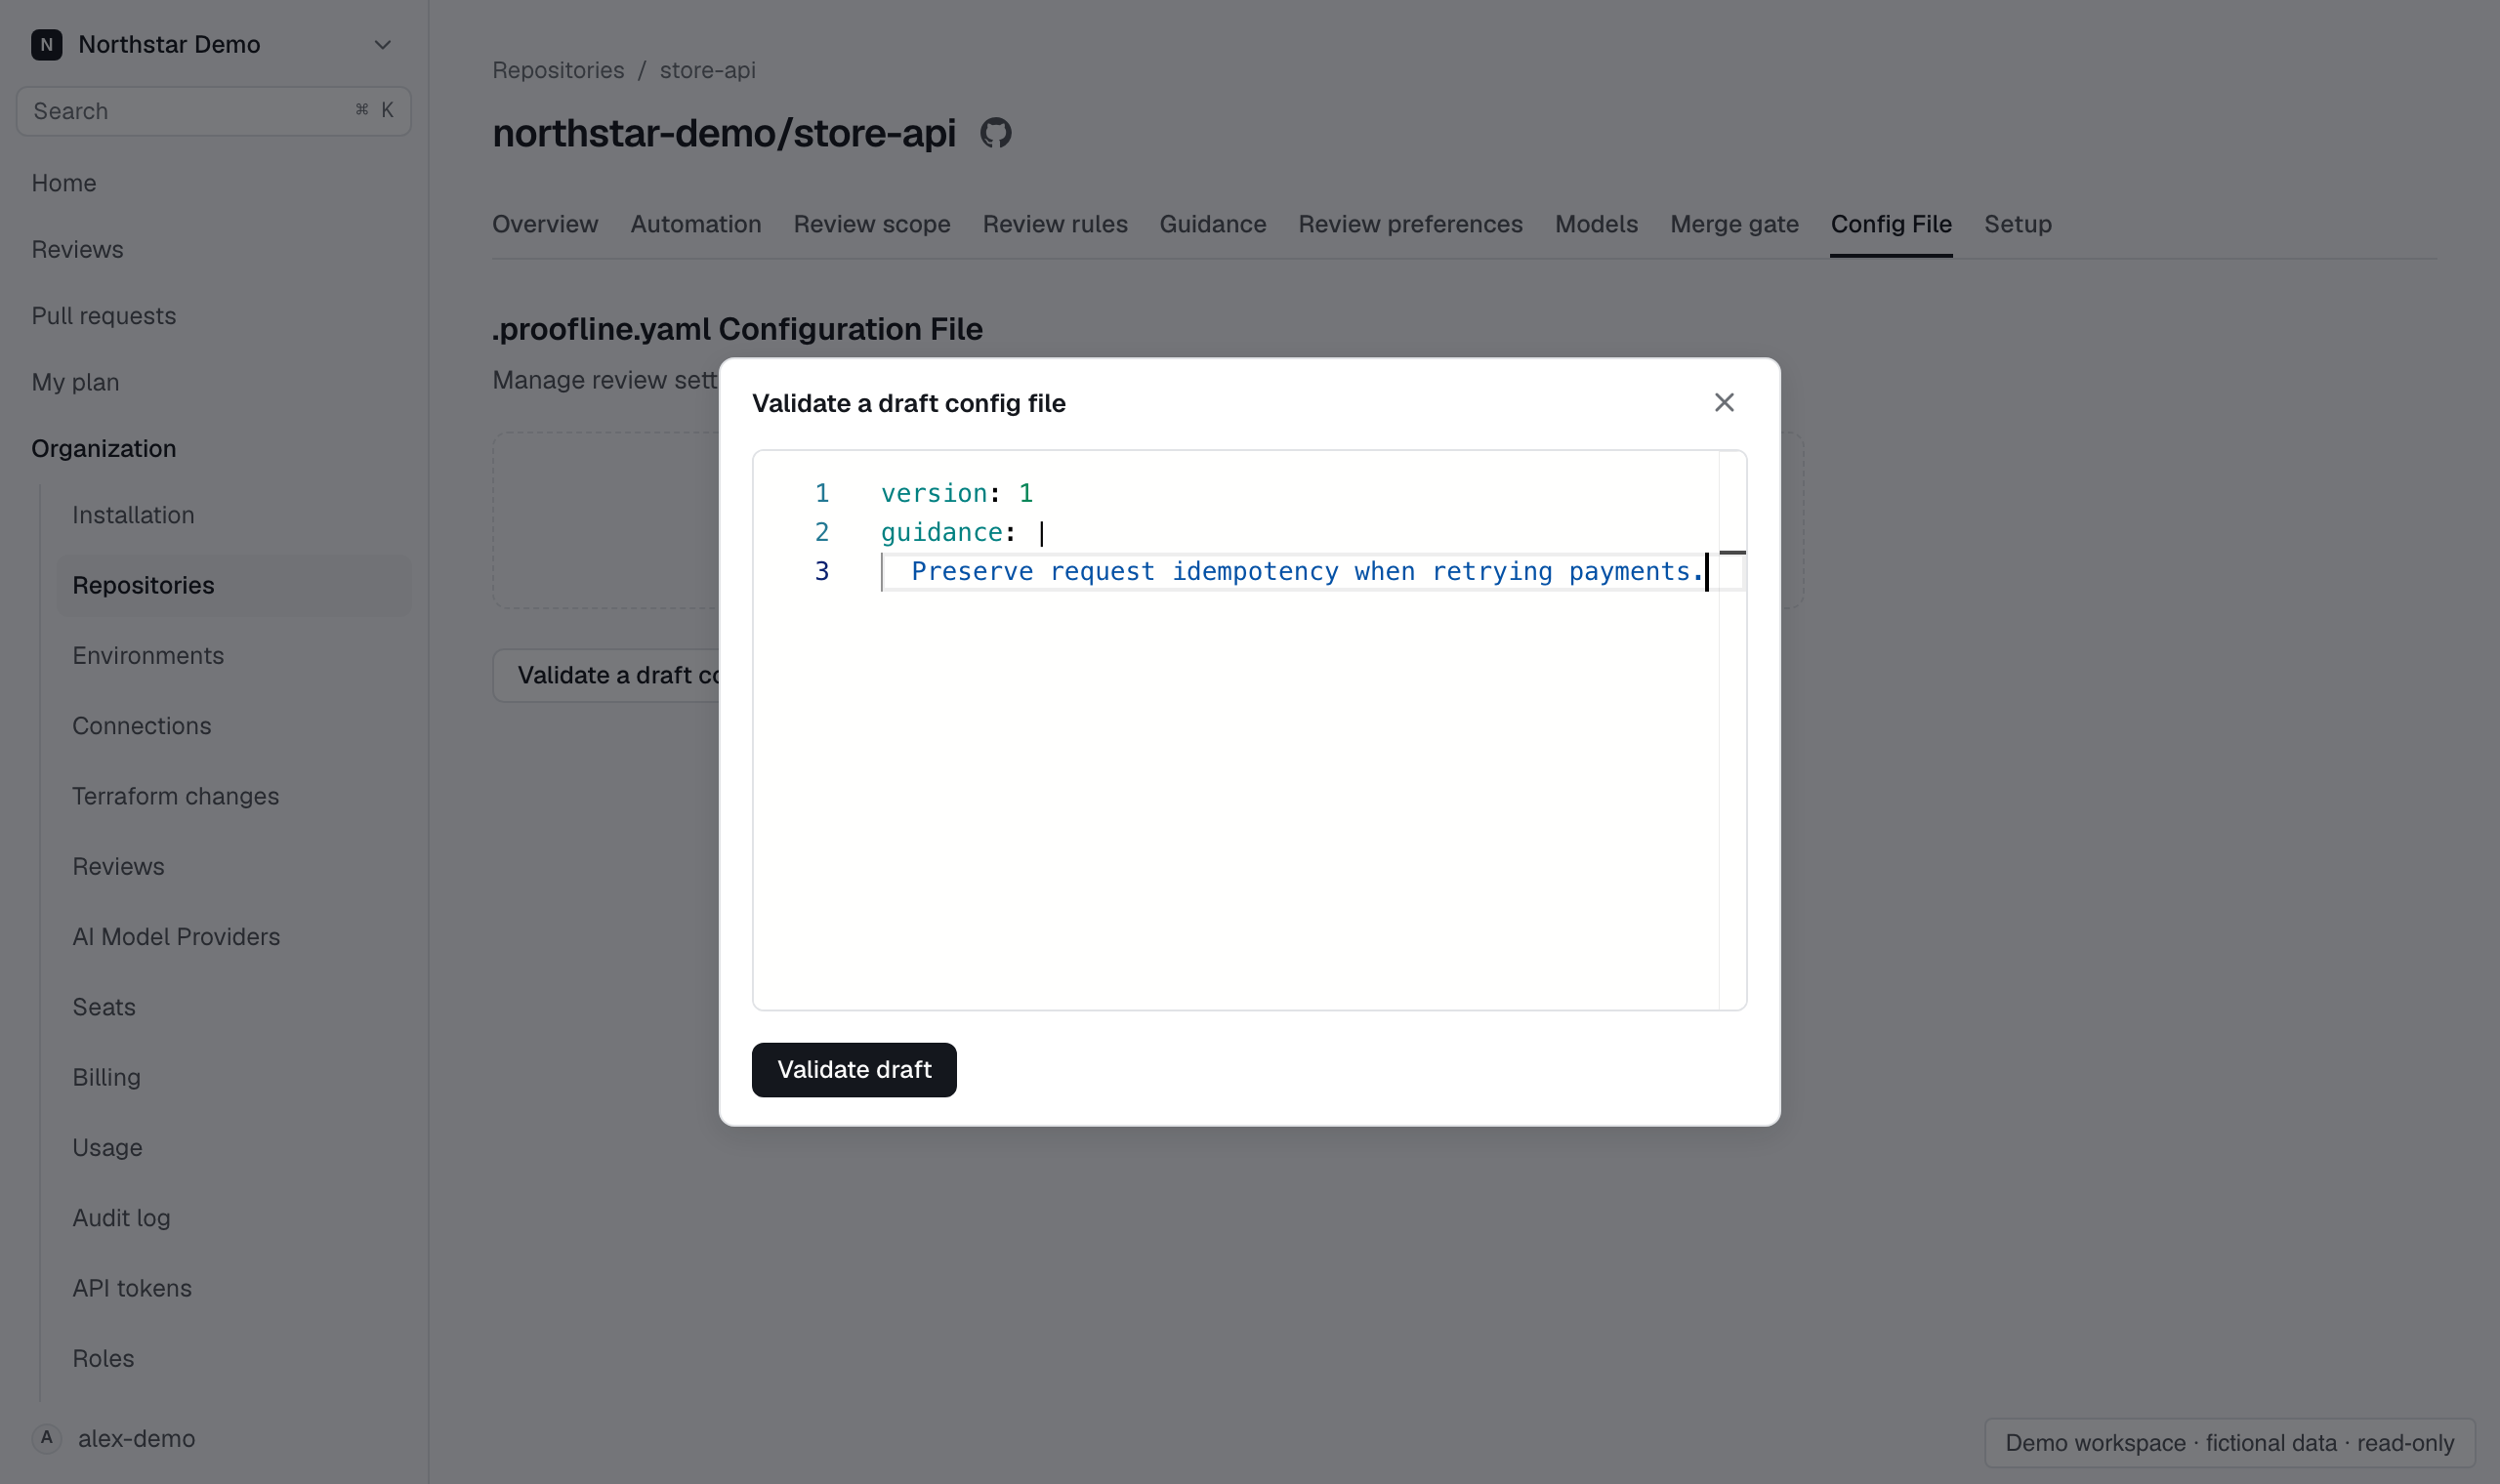
Task: Switch to the Setup tab
Action: [2017, 224]
